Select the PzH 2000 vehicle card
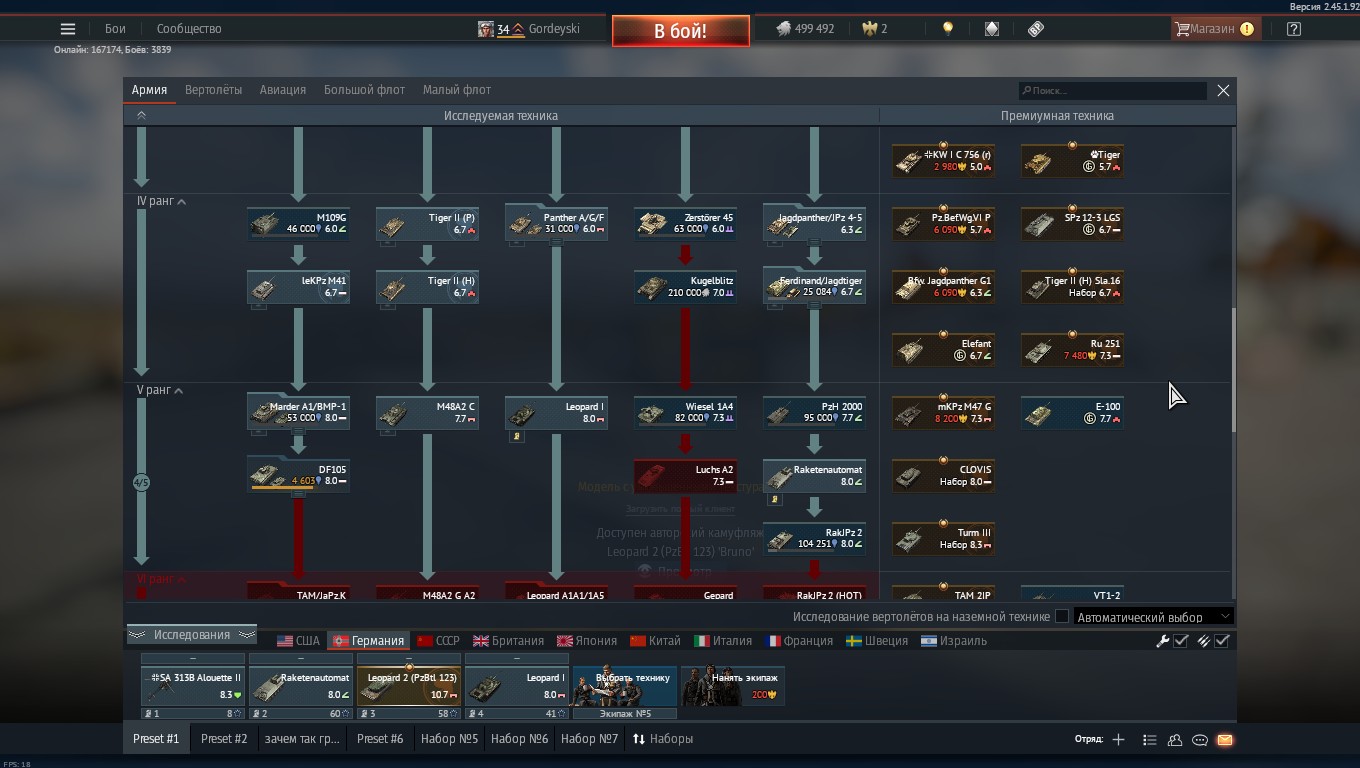Viewport: 1360px width, 768px height. [x=815, y=413]
